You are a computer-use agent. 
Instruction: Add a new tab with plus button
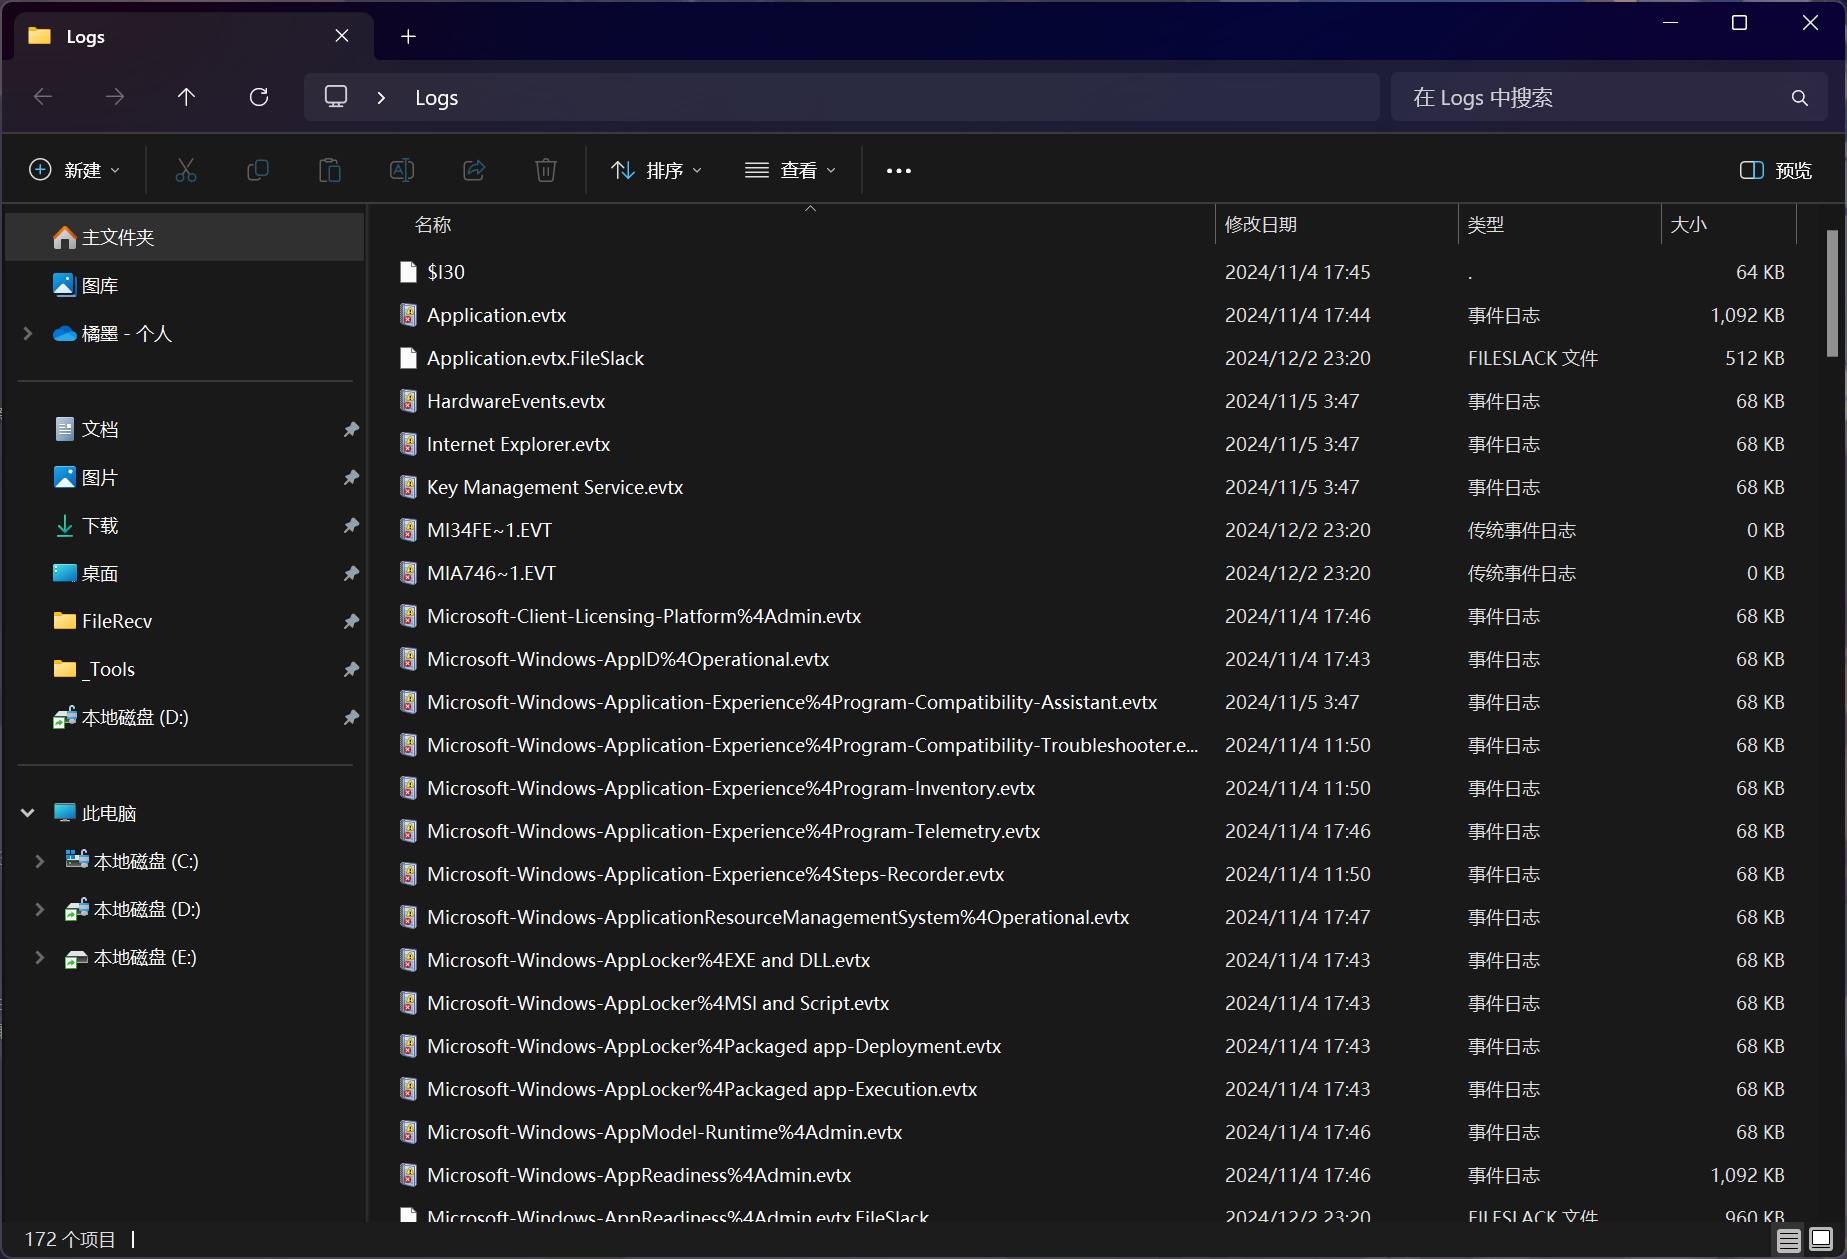click(x=408, y=37)
